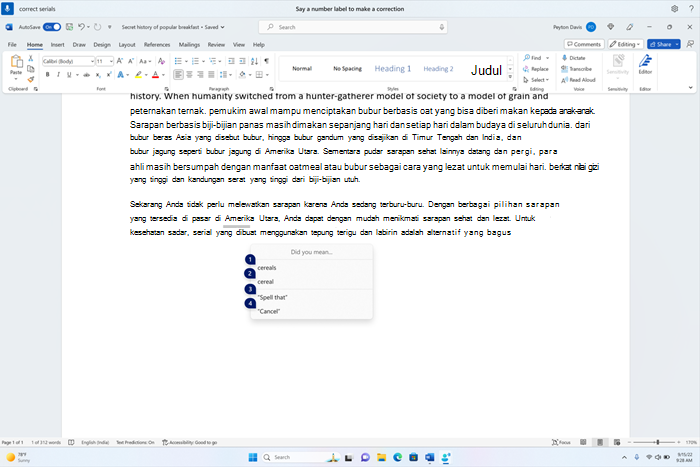Set alignment to Center
Viewport: 700px width, 467px height.
tap(189, 75)
